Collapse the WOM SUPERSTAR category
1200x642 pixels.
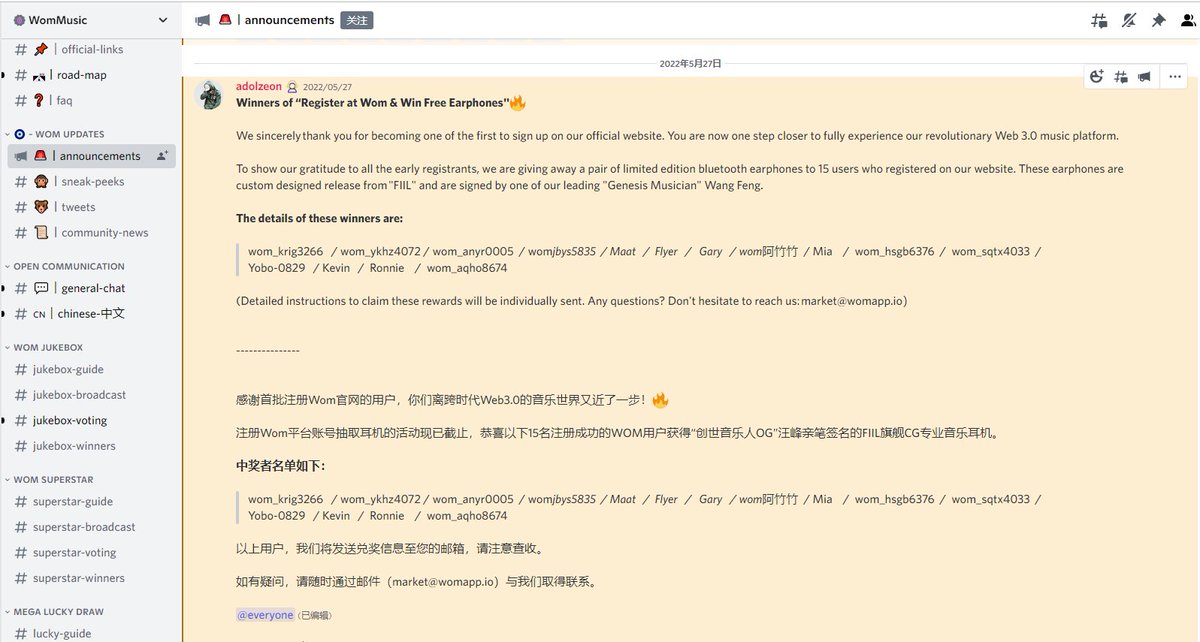pyautogui.click(x=50, y=479)
